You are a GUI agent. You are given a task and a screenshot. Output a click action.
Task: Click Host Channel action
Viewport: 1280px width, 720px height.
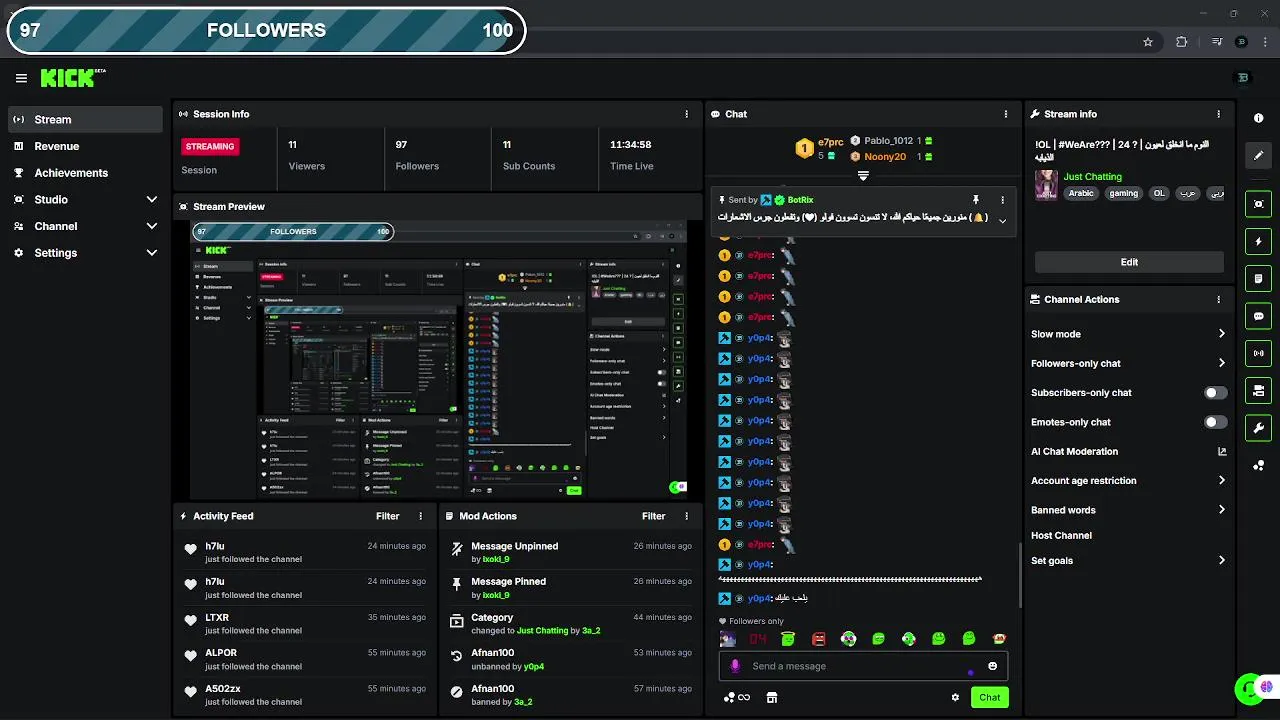pyautogui.click(x=1061, y=535)
